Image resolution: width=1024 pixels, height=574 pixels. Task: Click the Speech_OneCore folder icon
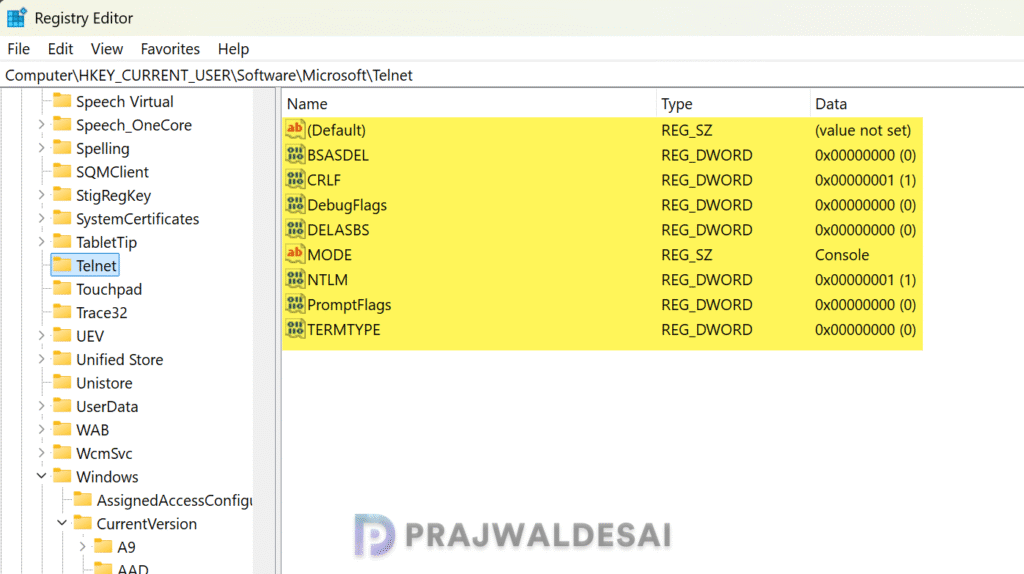click(62, 124)
